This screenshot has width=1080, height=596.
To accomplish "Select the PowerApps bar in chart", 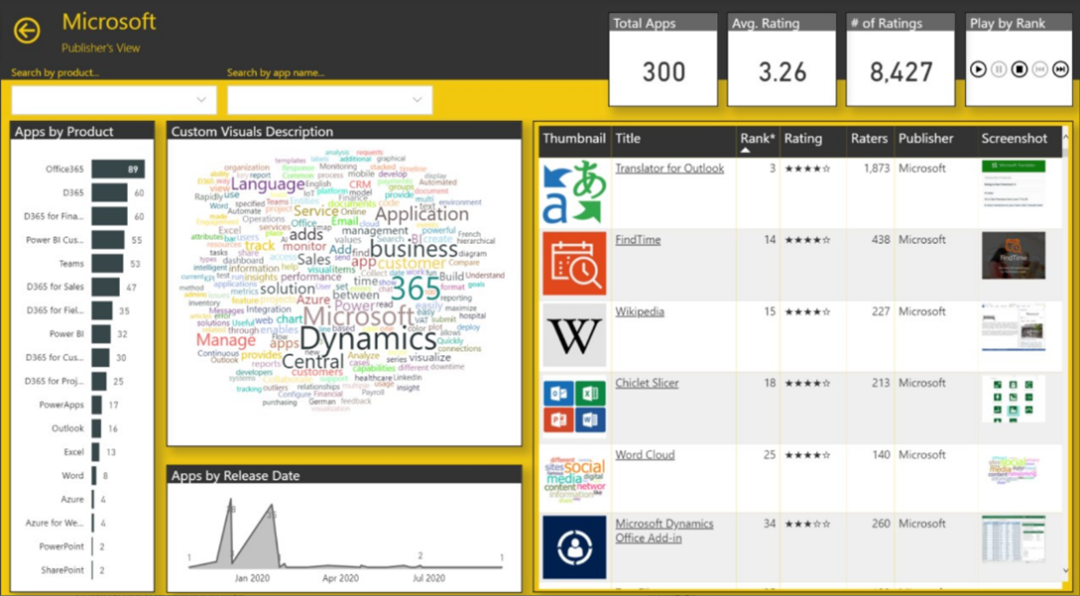I will [96, 404].
